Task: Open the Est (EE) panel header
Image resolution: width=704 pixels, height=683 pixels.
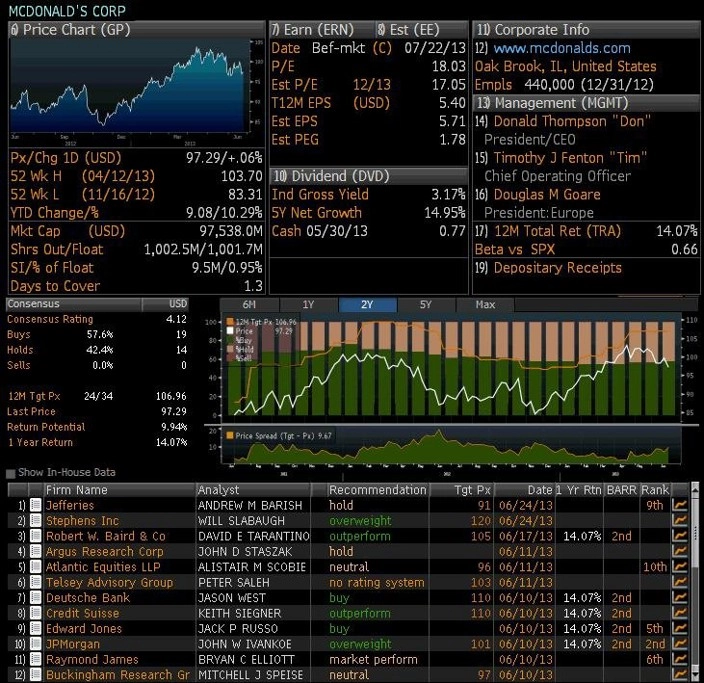Action: coord(421,30)
